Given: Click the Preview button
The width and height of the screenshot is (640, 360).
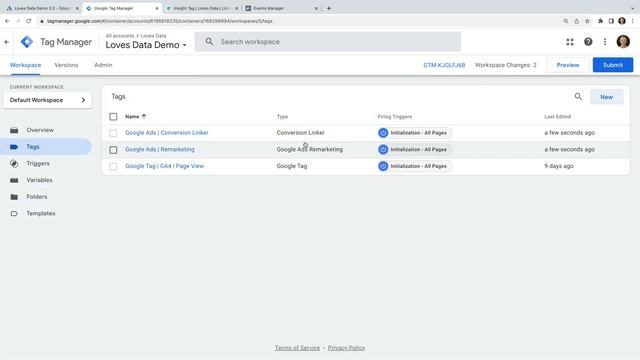Looking at the screenshot, I should [x=568, y=65].
